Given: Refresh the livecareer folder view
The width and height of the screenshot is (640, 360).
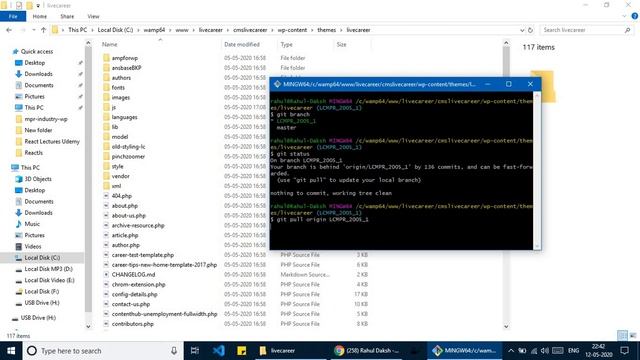Looking at the screenshot, I should [530, 30].
